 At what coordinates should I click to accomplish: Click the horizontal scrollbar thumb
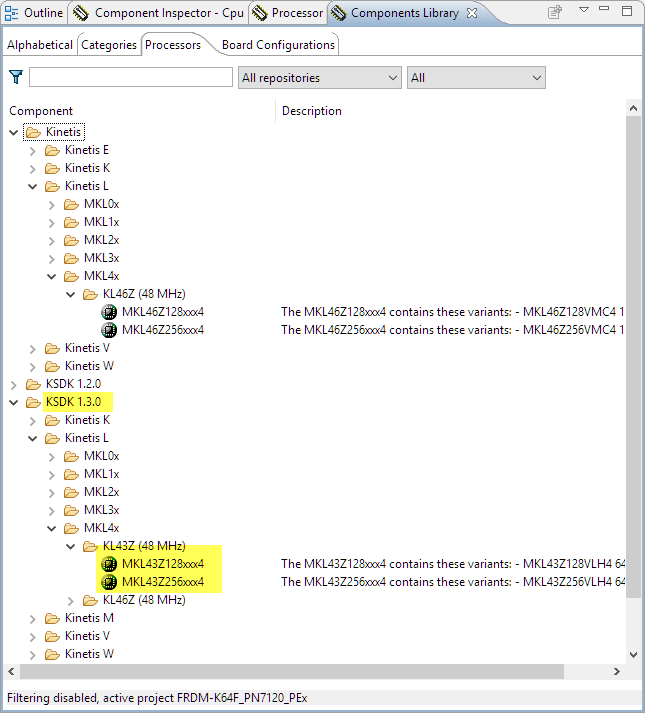(x=292, y=672)
